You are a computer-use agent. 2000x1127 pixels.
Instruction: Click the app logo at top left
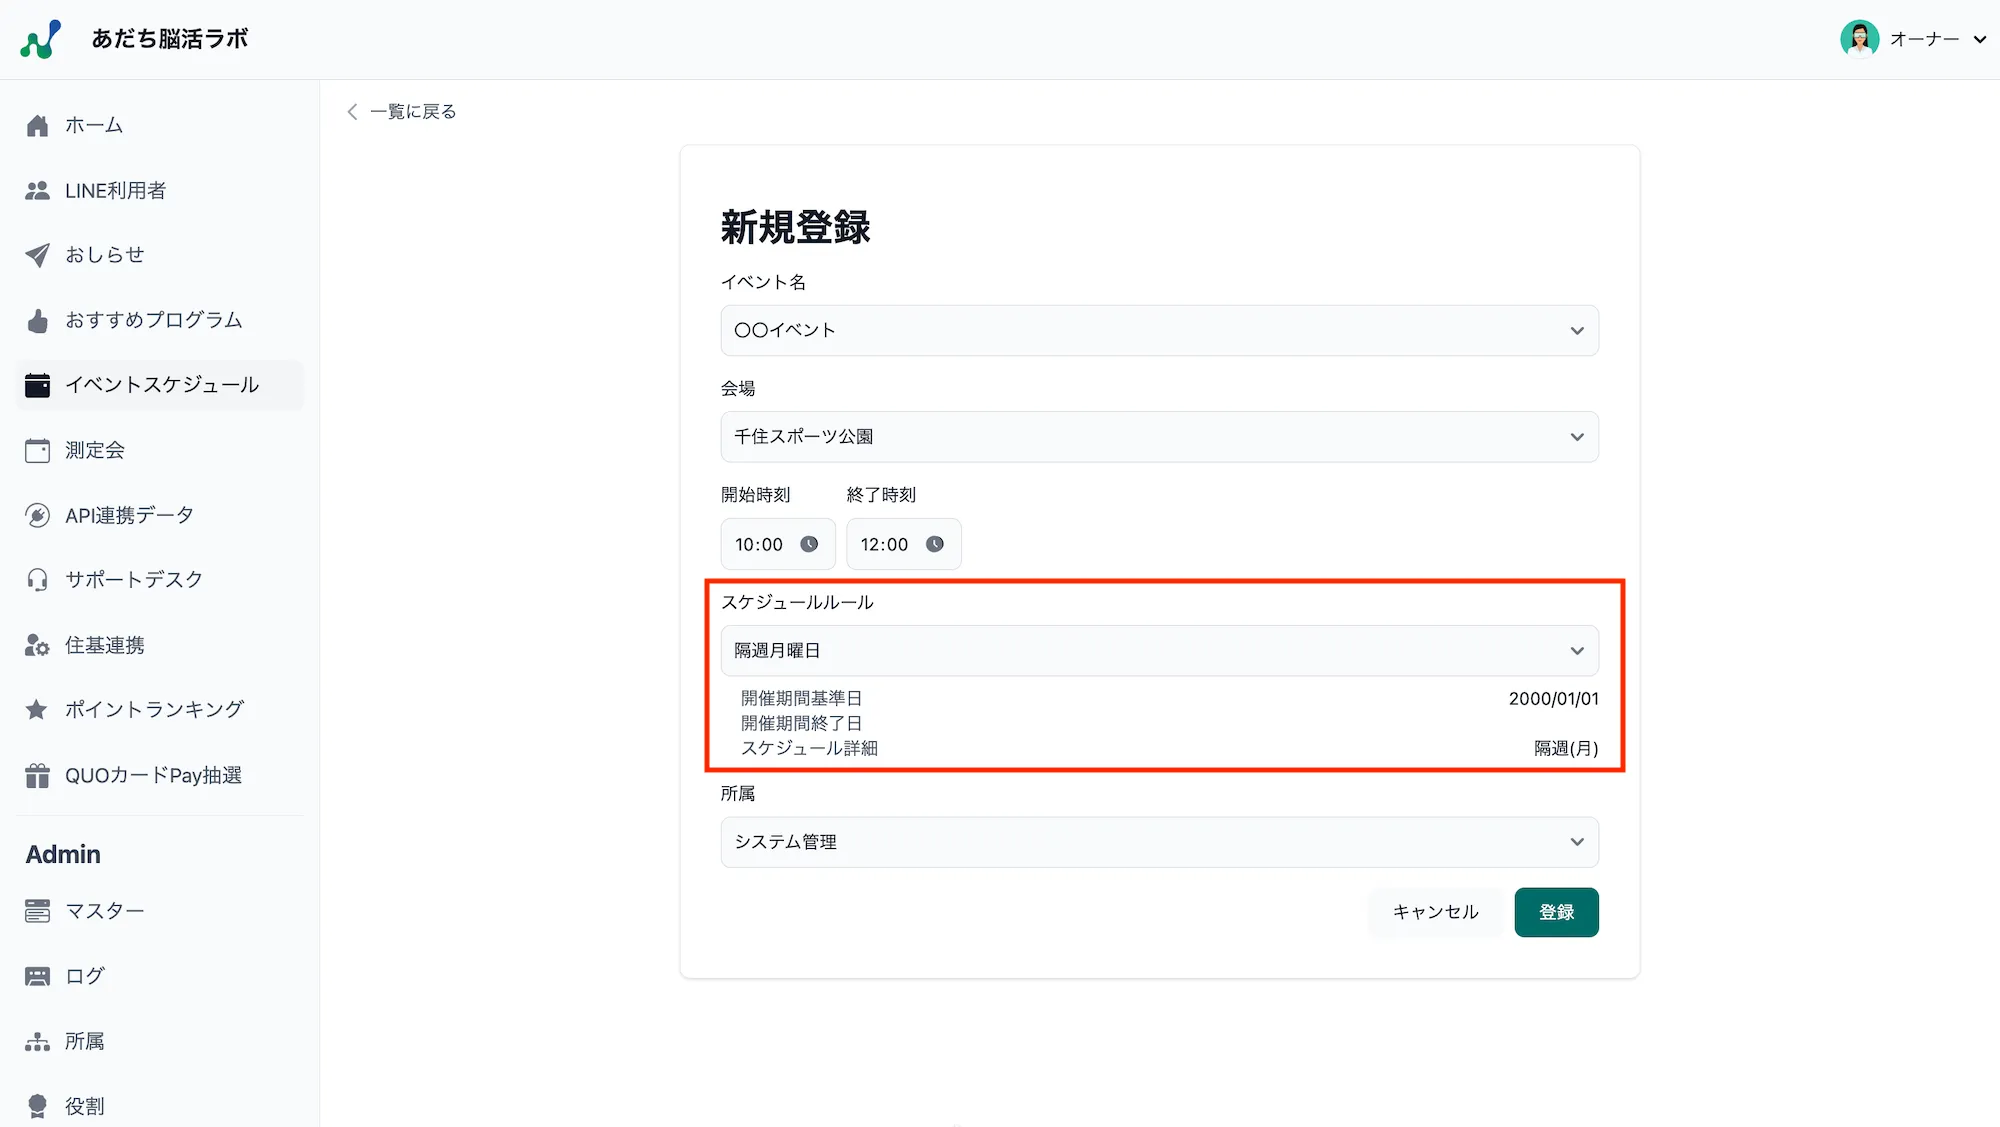(x=41, y=39)
